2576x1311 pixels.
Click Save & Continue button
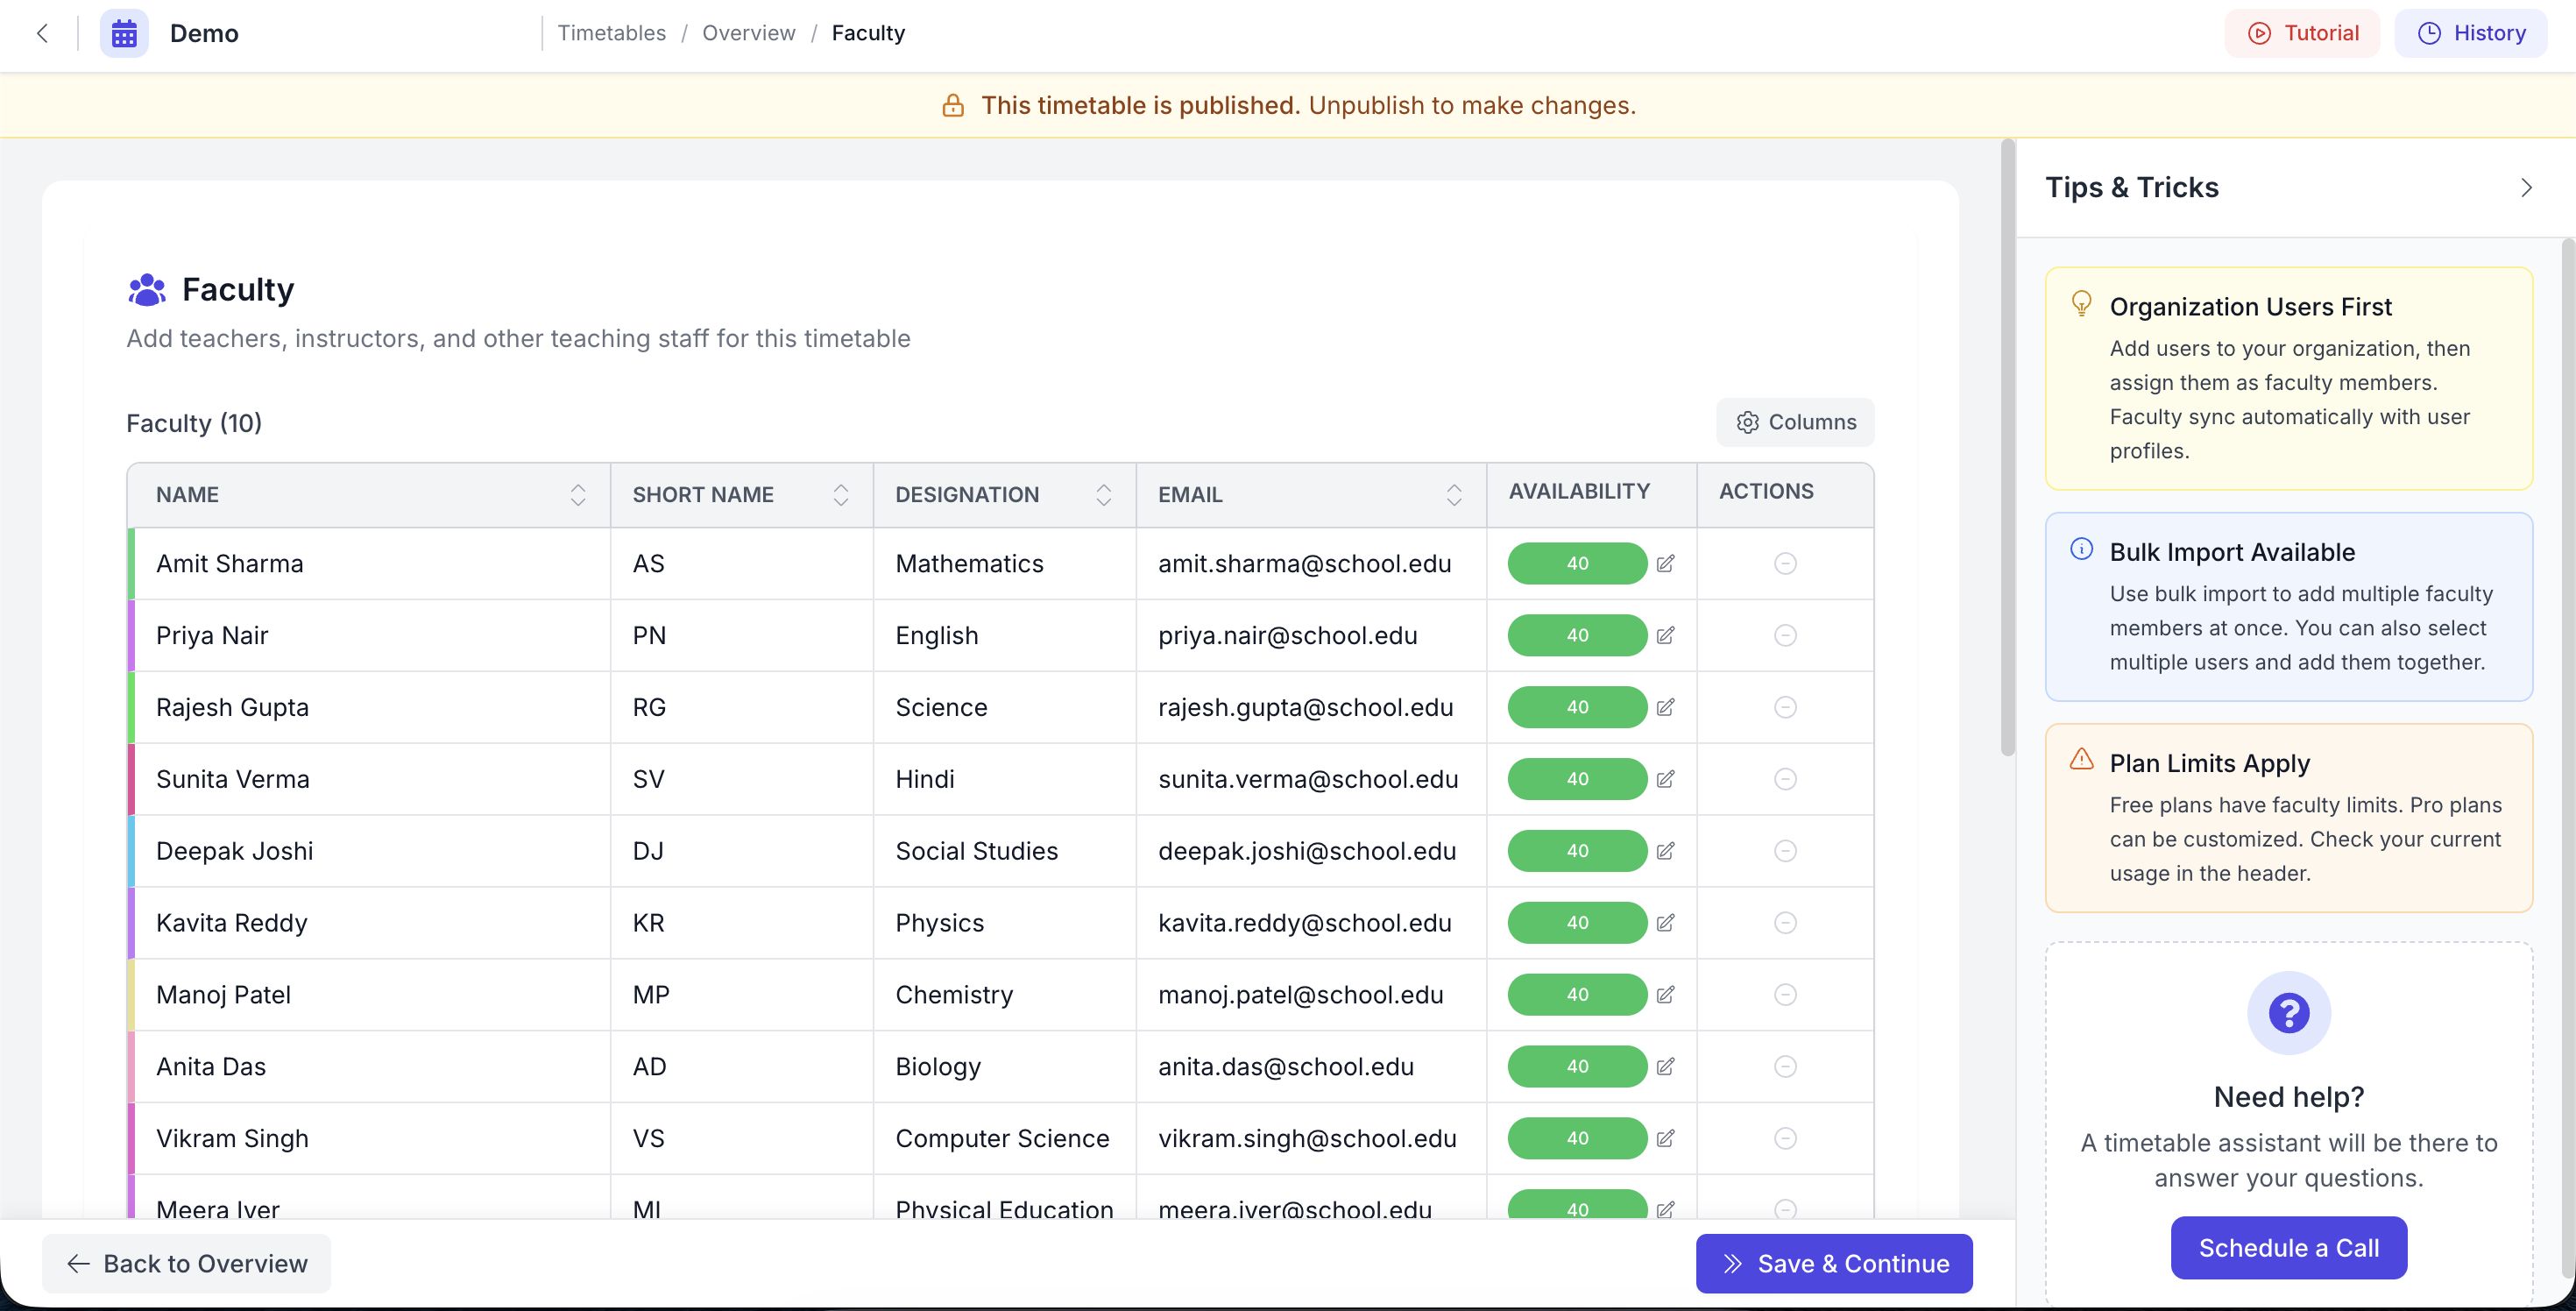click(1834, 1263)
